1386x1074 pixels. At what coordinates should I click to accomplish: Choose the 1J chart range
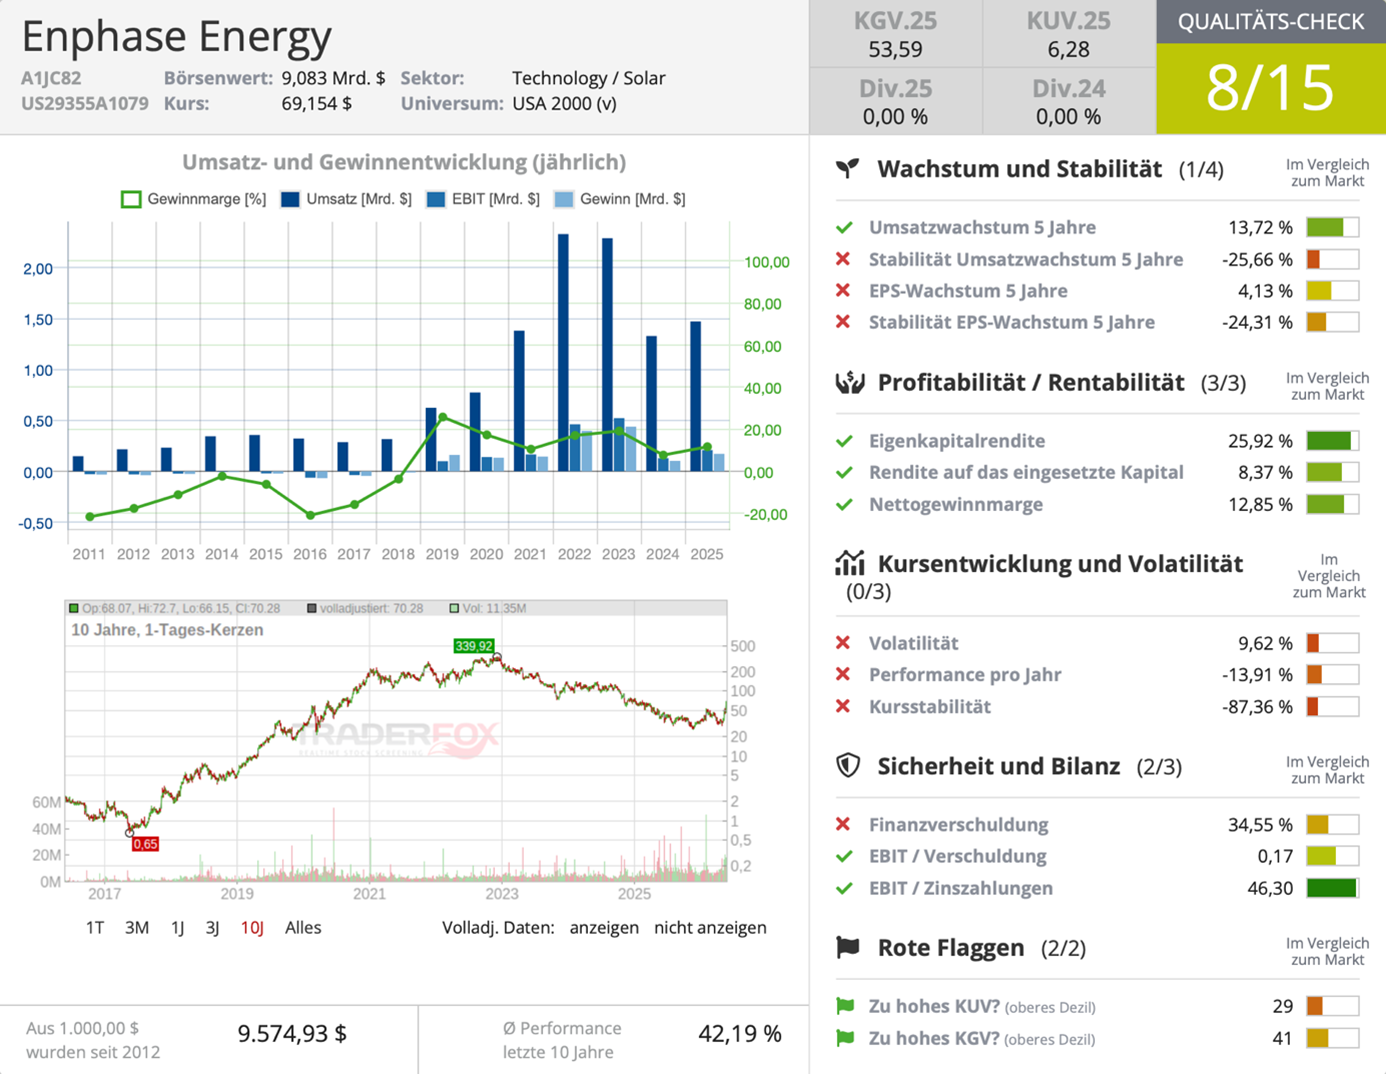[x=178, y=928]
